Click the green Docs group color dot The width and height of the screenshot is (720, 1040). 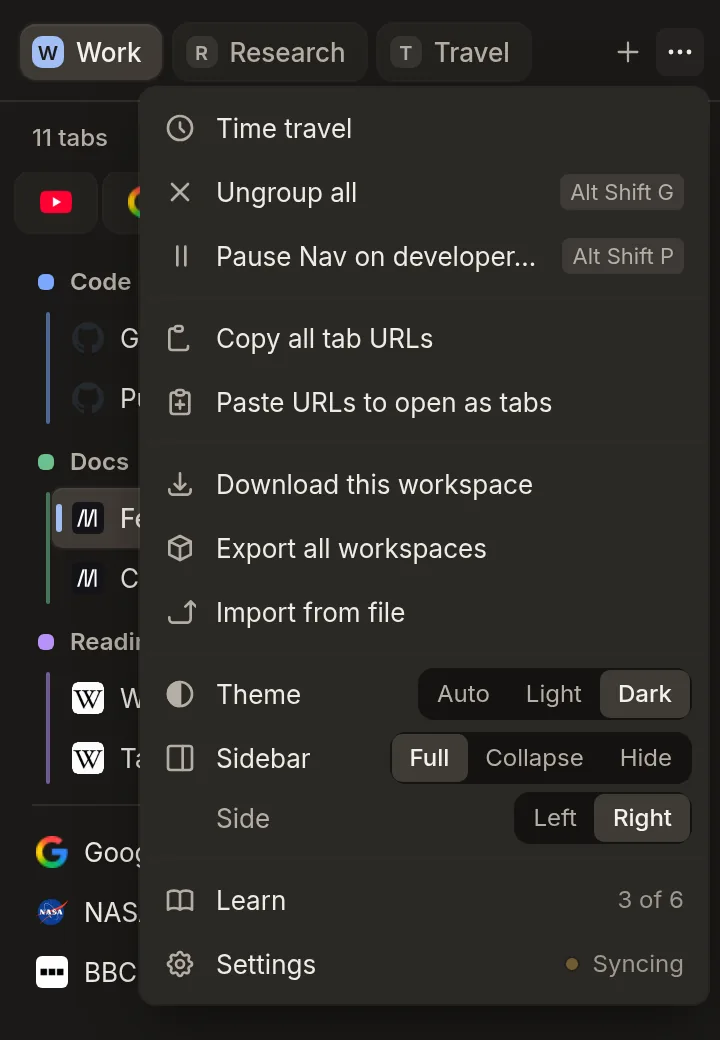click(x=46, y=462)
